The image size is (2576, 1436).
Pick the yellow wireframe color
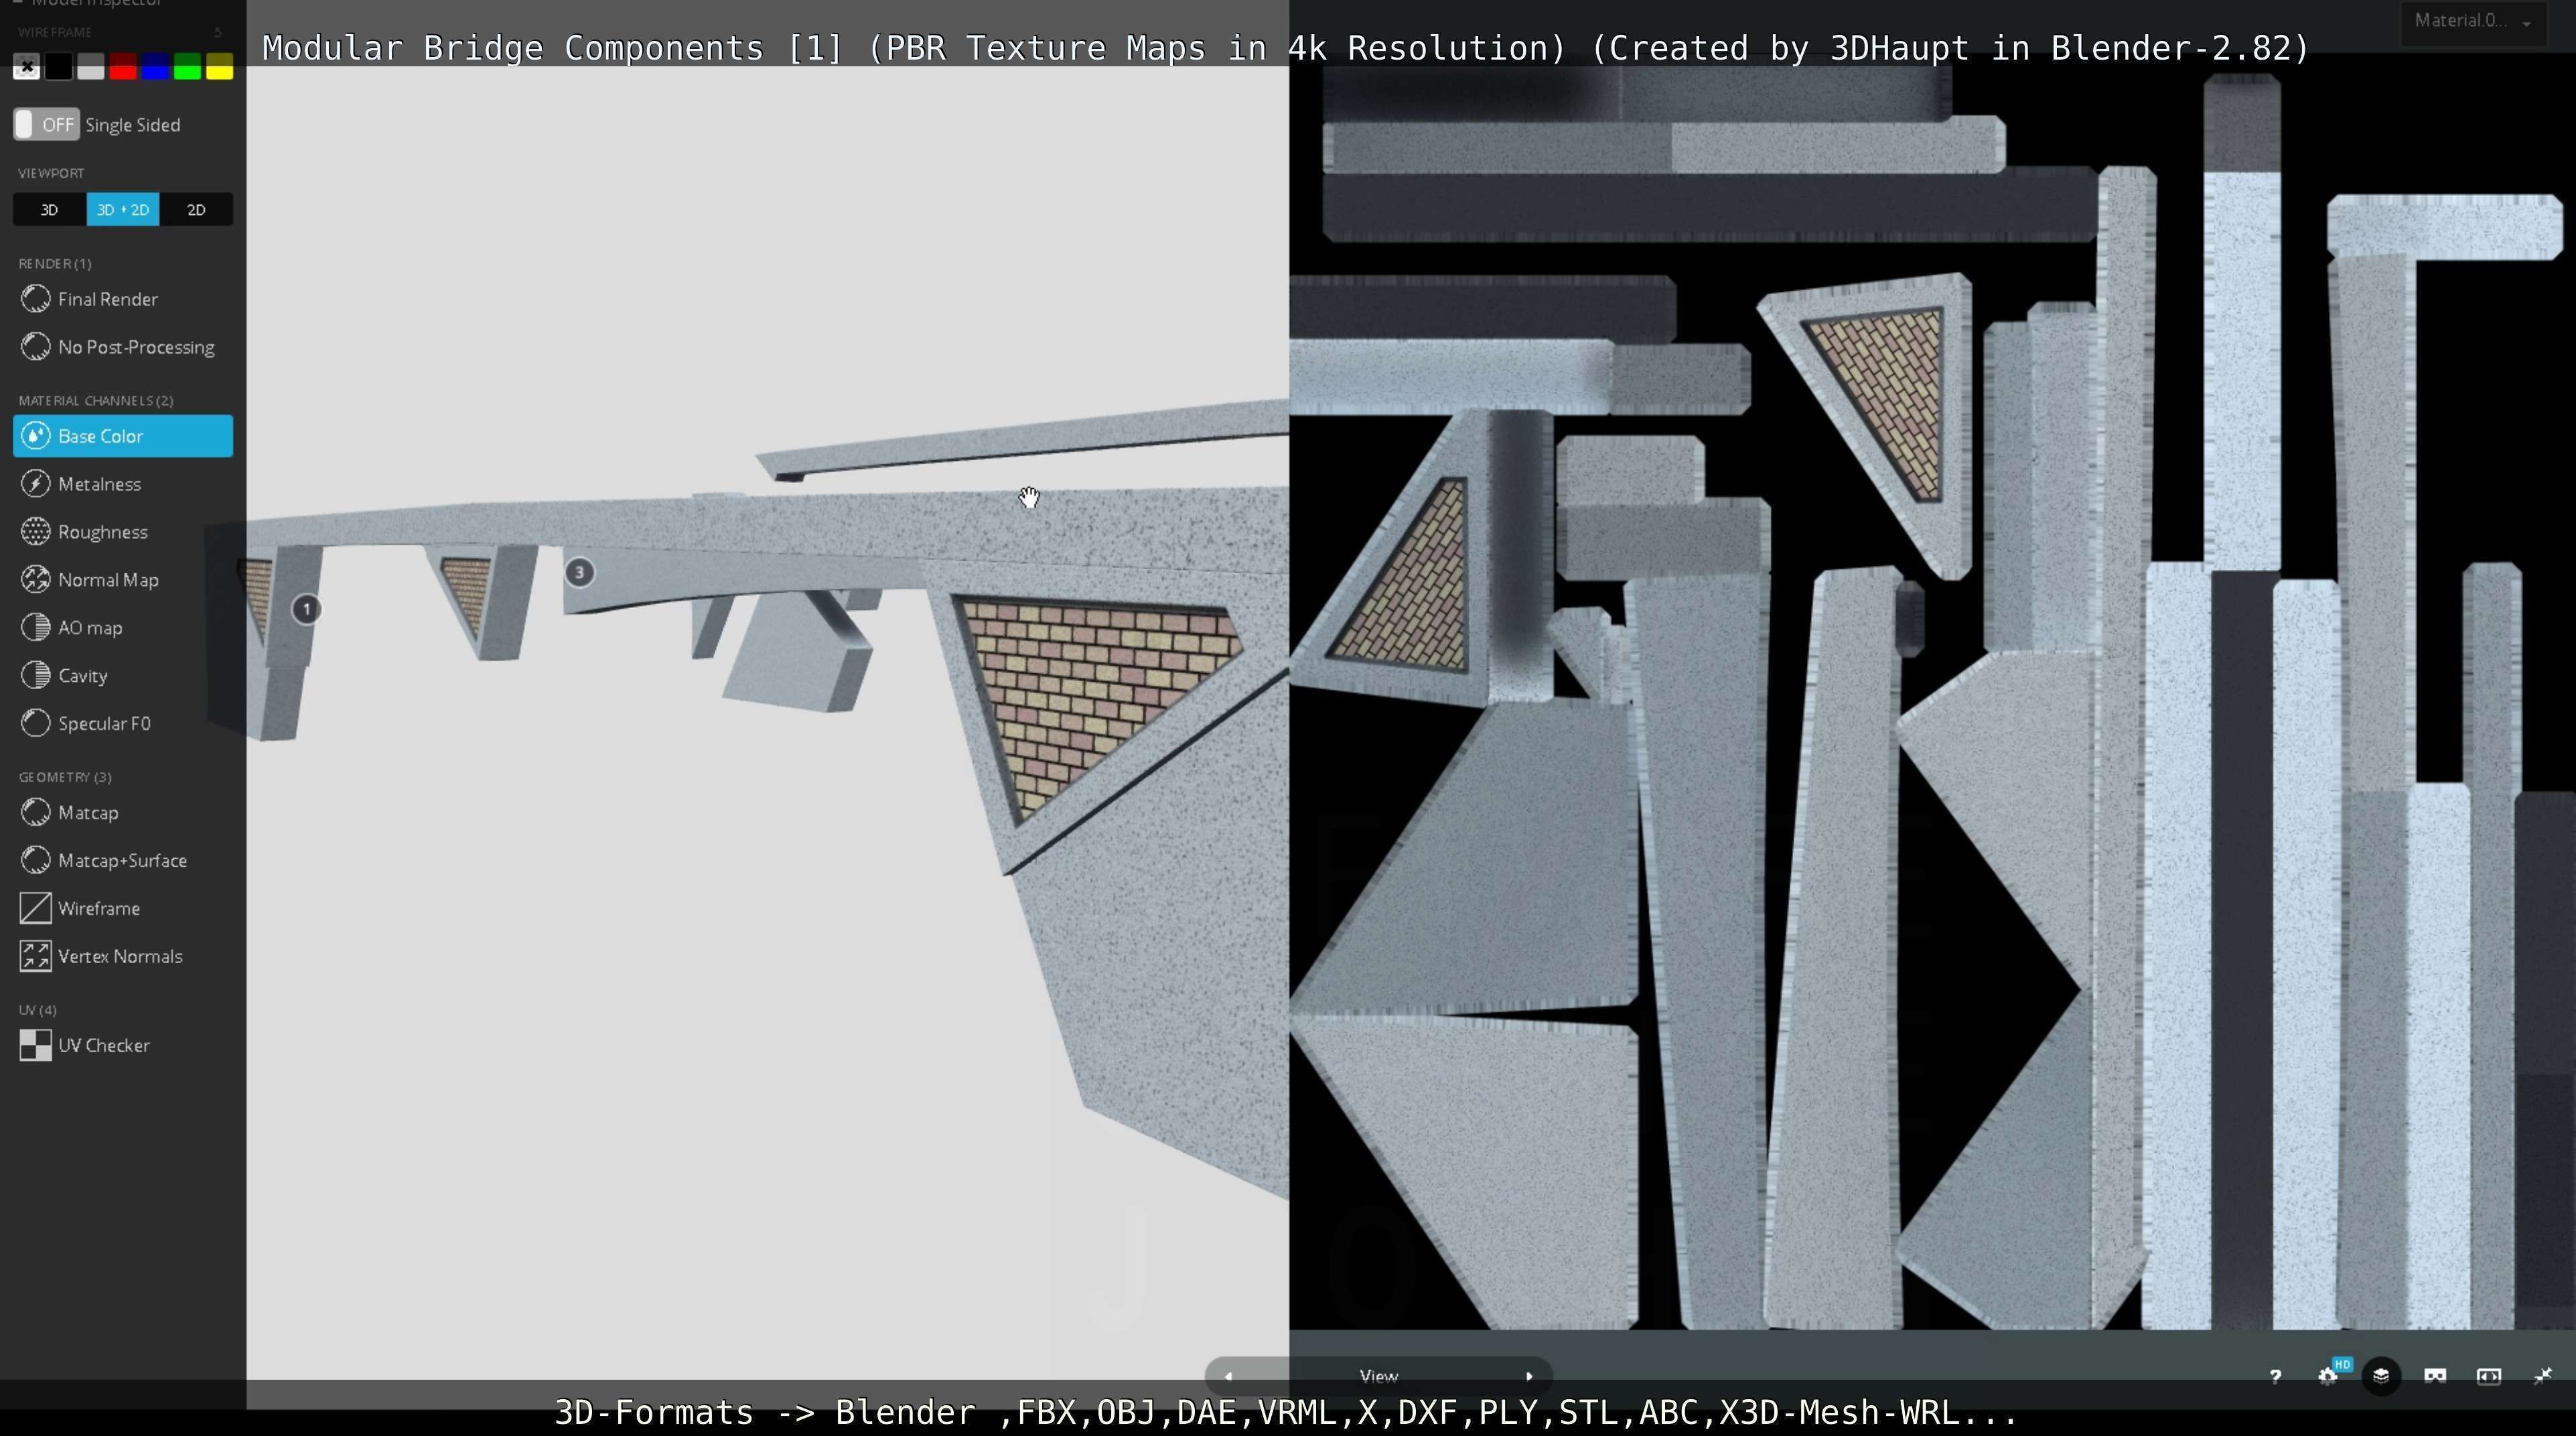[219, 67]
